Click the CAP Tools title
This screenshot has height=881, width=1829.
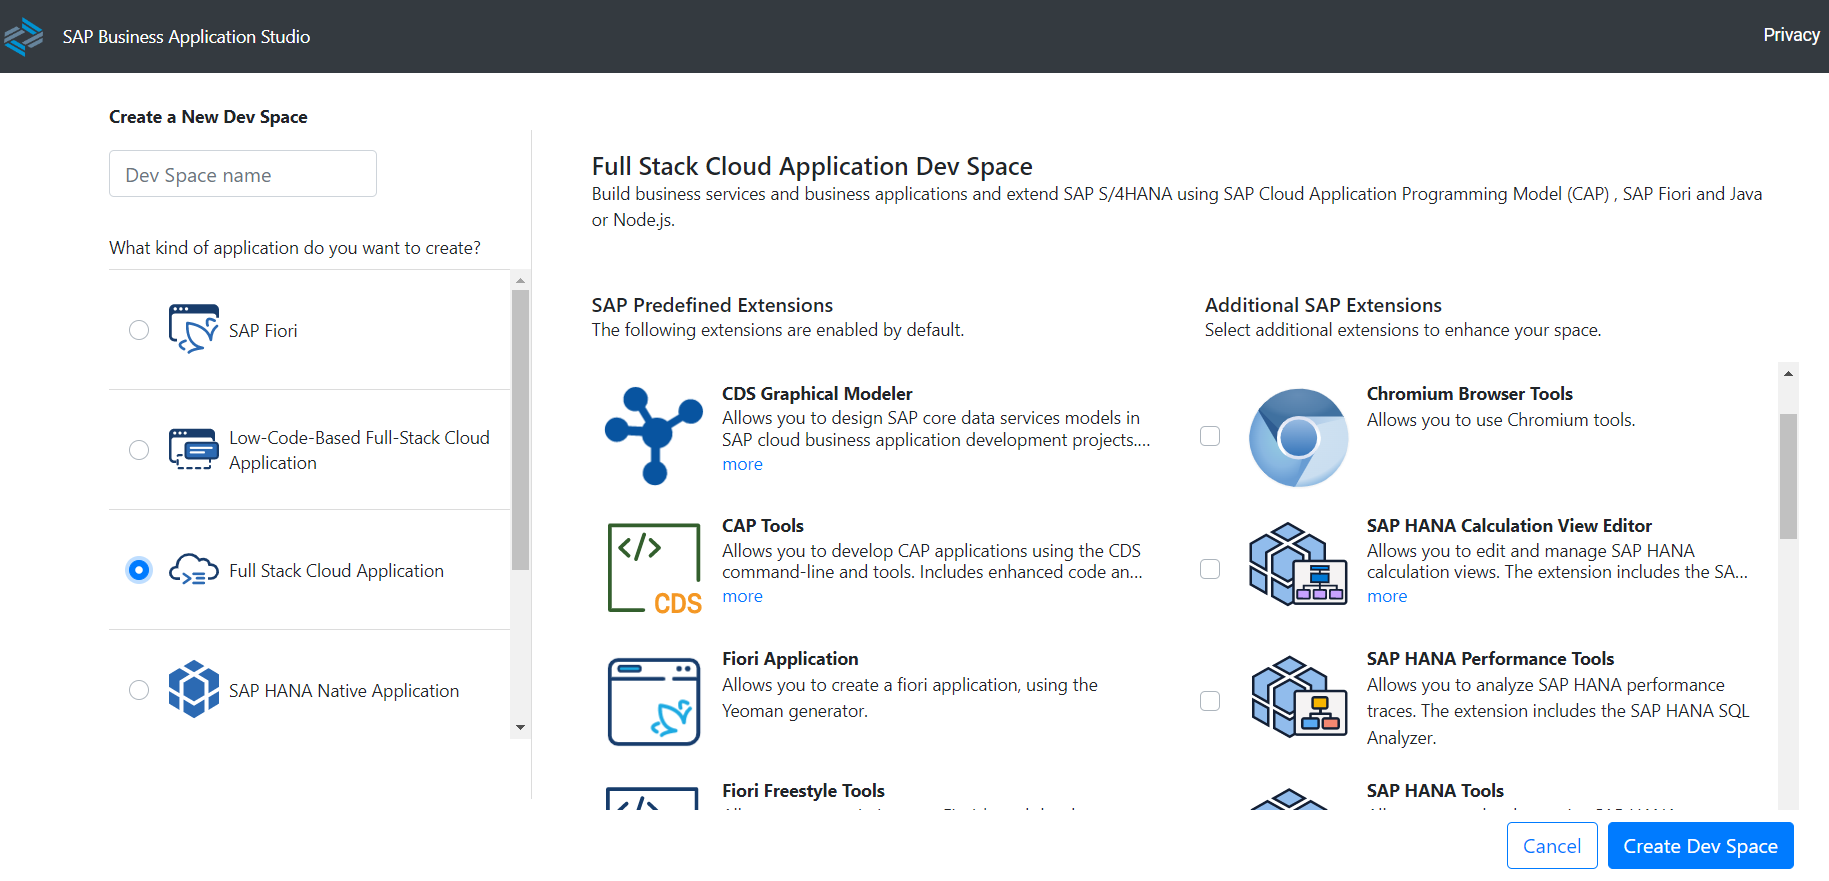coord(763,526)
